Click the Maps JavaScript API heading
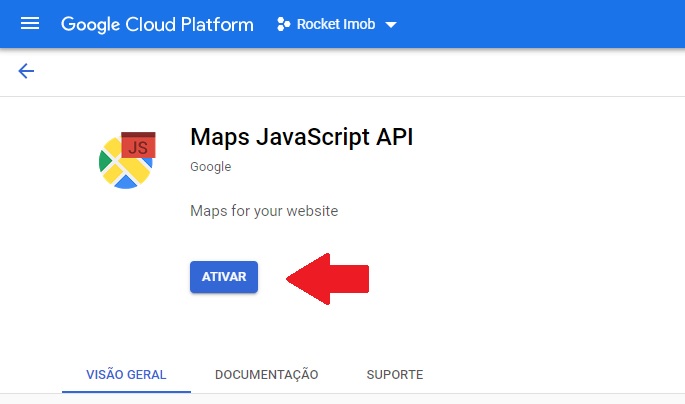685x404 pixels. [301, 137]
